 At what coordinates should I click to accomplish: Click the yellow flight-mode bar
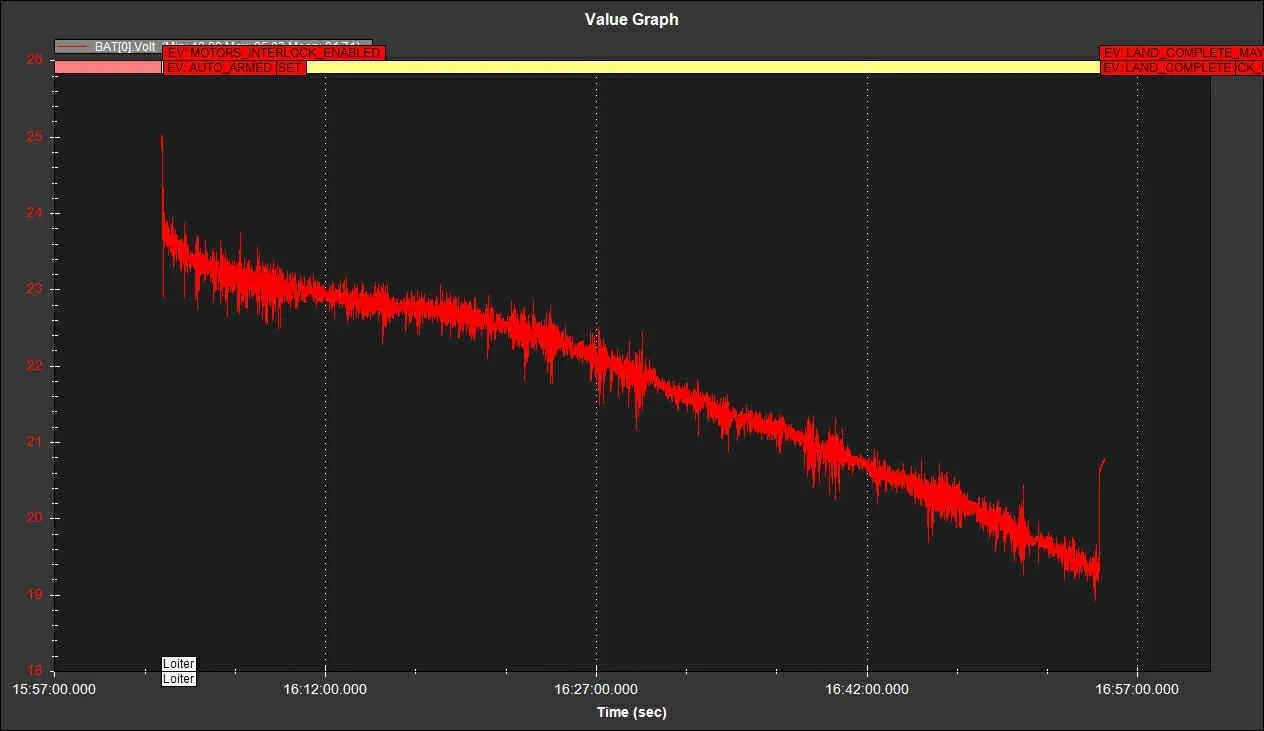tap(700, 67)
